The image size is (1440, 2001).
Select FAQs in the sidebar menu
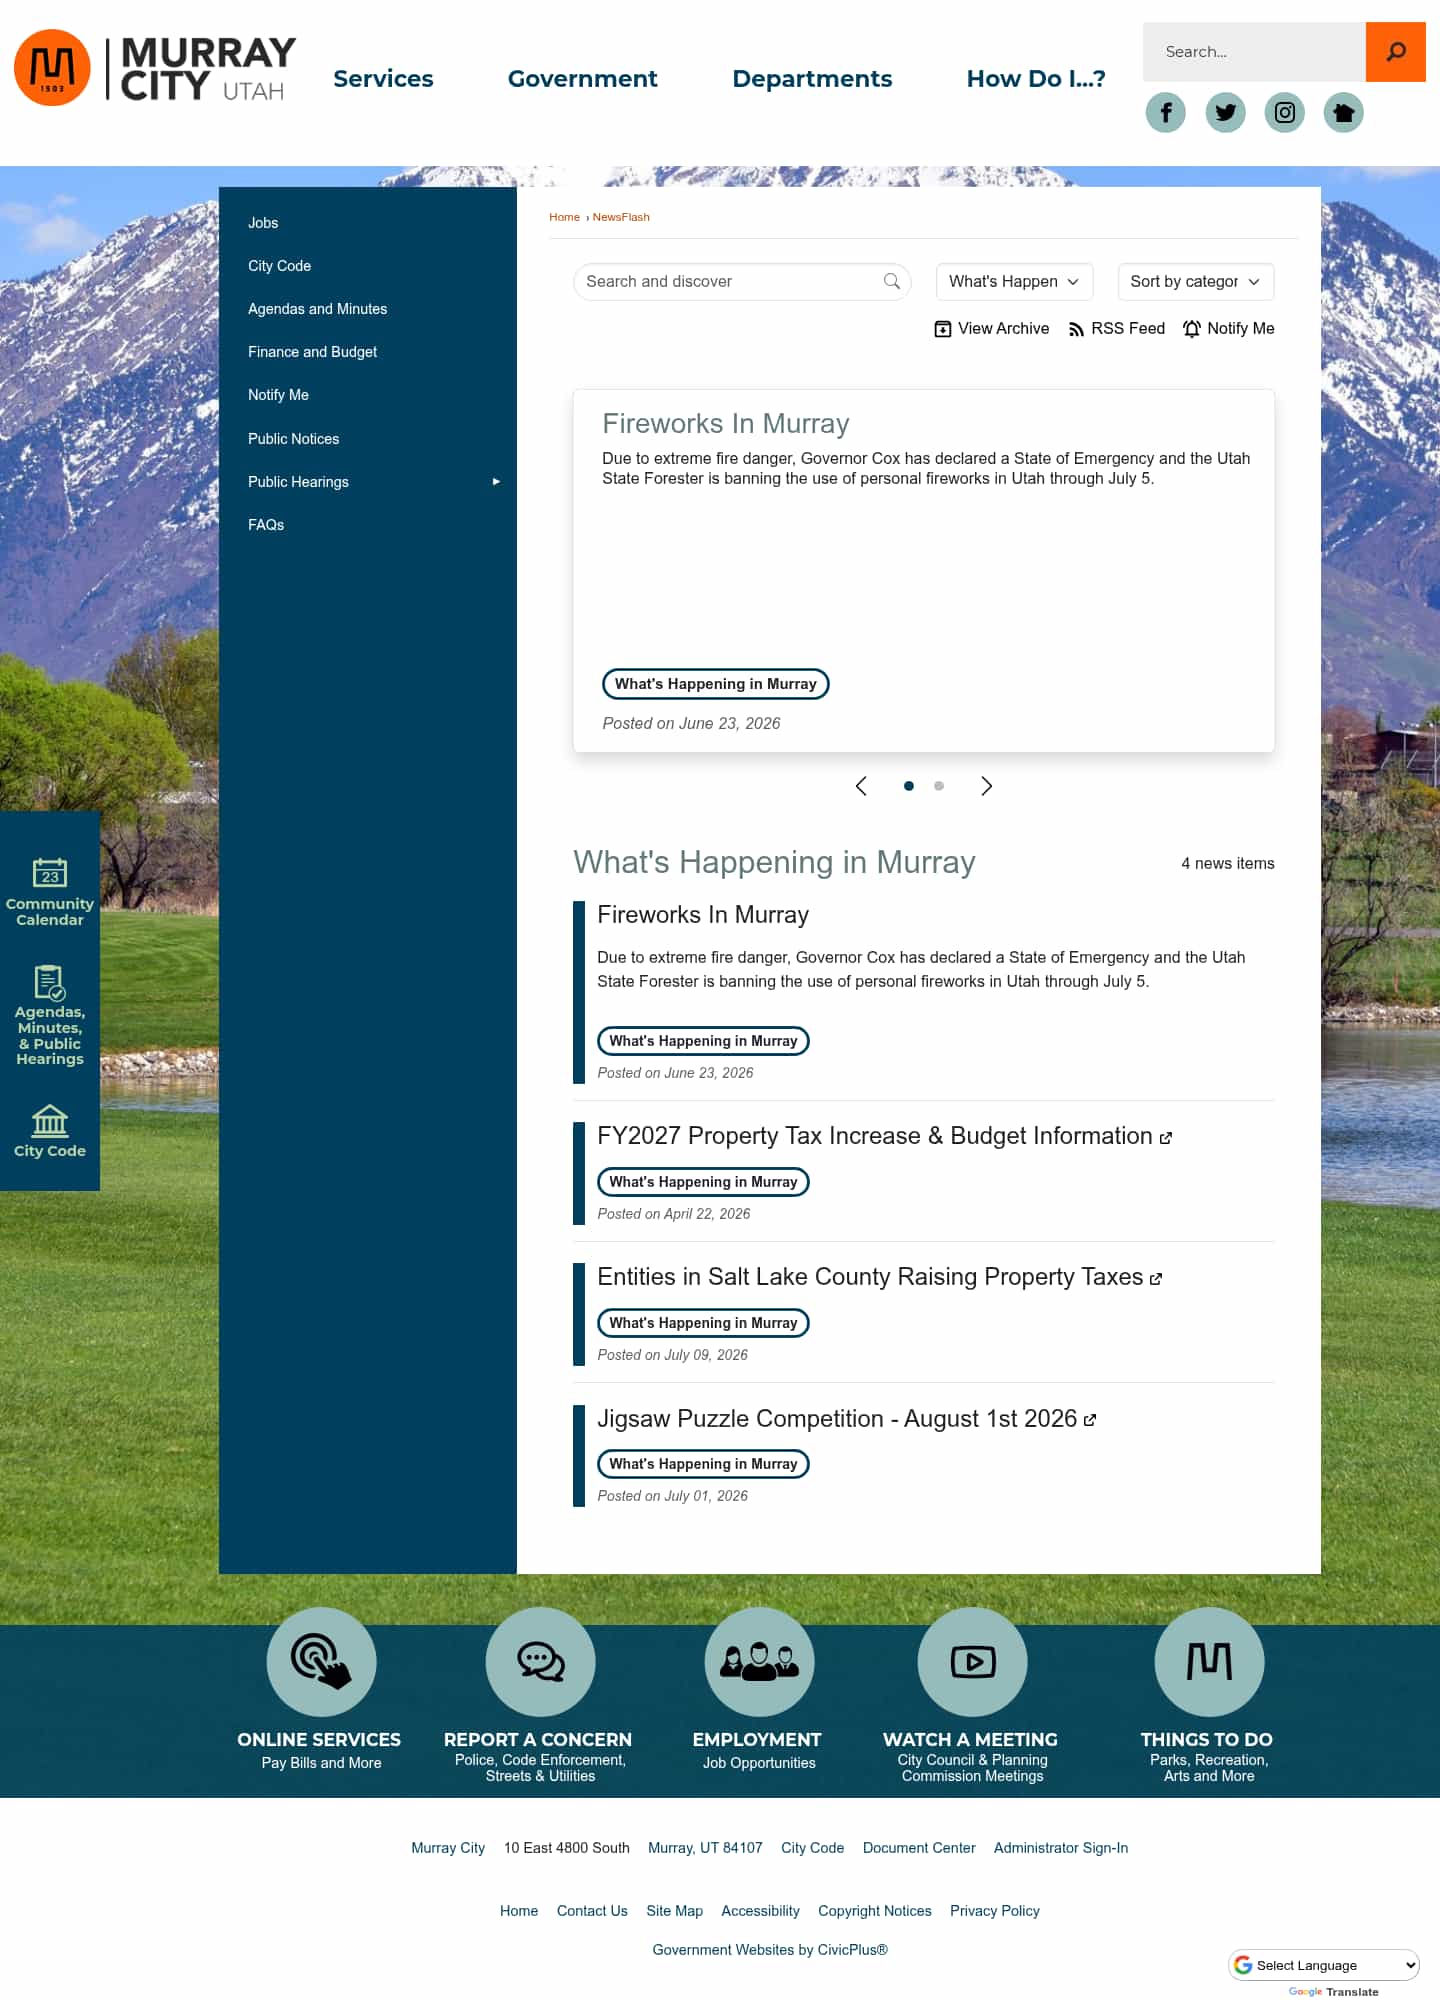tap(266, 525)
